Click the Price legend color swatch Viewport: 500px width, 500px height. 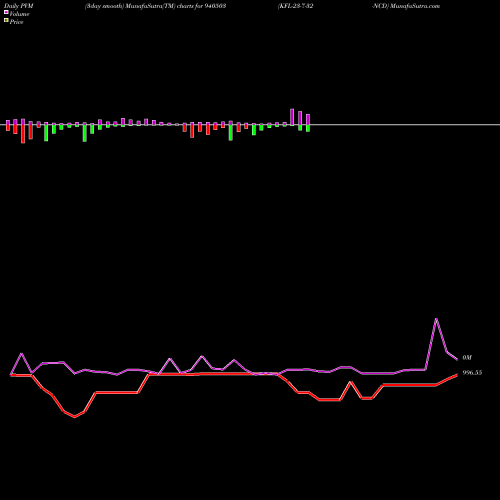6,21
